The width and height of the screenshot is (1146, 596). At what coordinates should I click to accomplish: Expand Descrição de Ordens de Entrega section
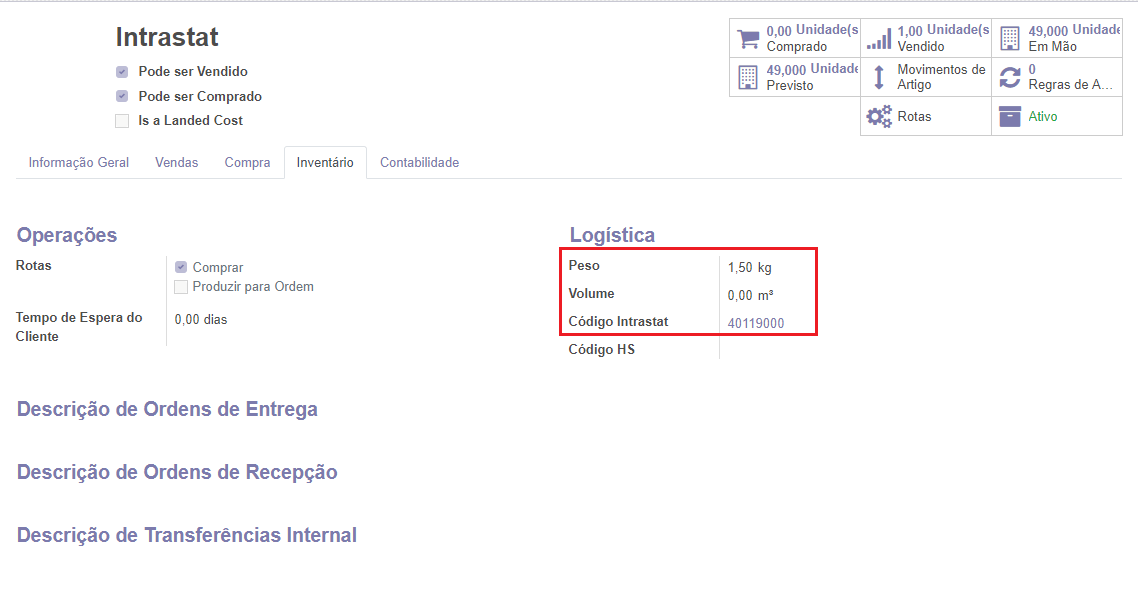(167, 409)
